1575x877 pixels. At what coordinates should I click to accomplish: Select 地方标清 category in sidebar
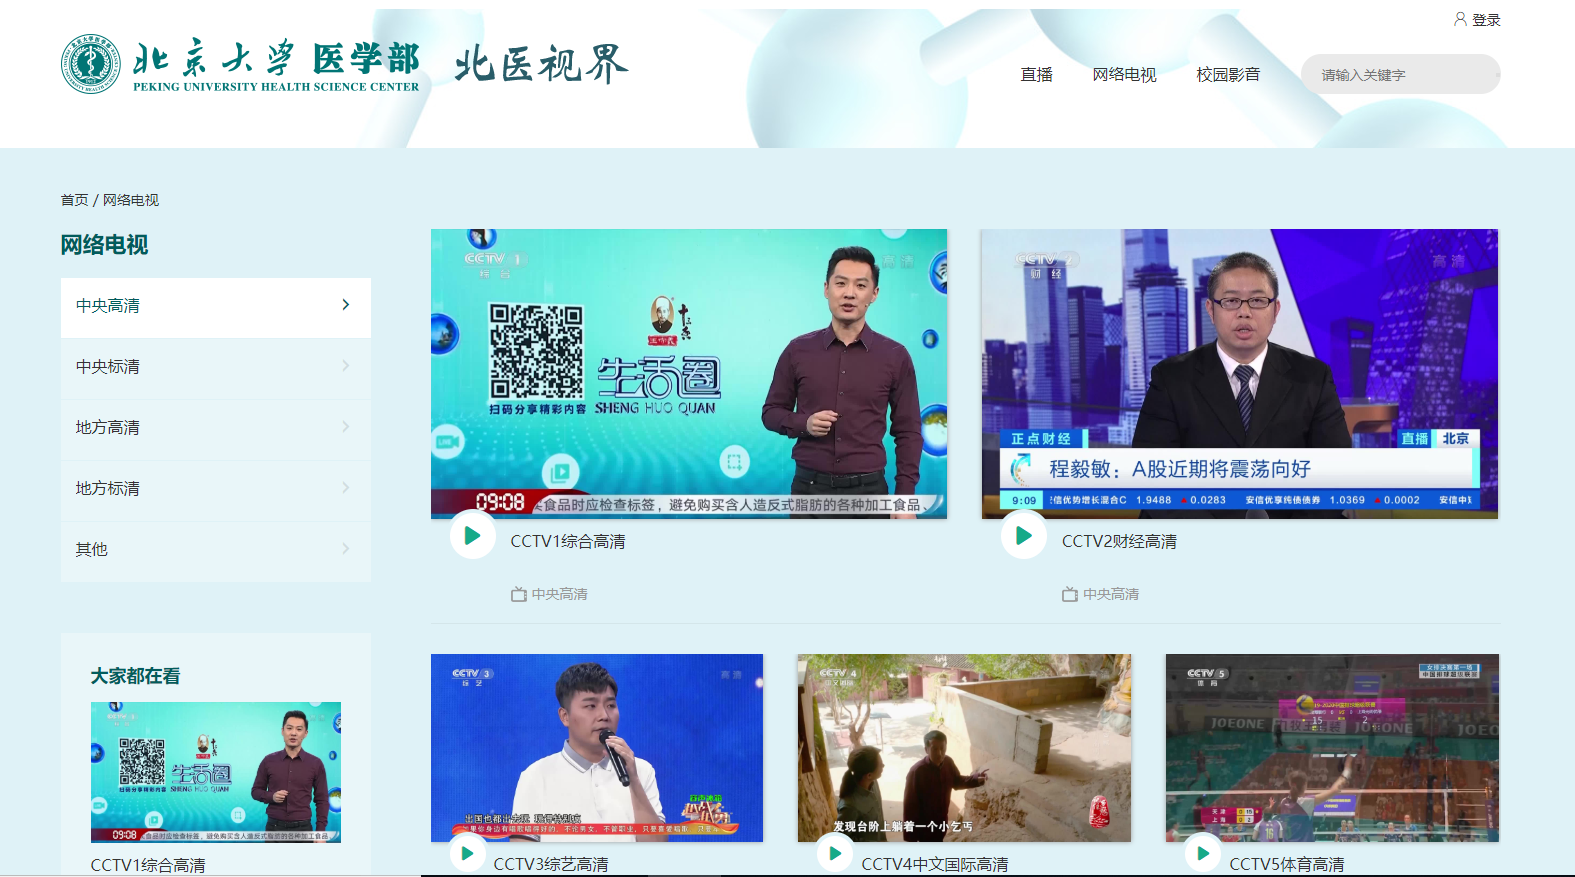tap(216, 489)
